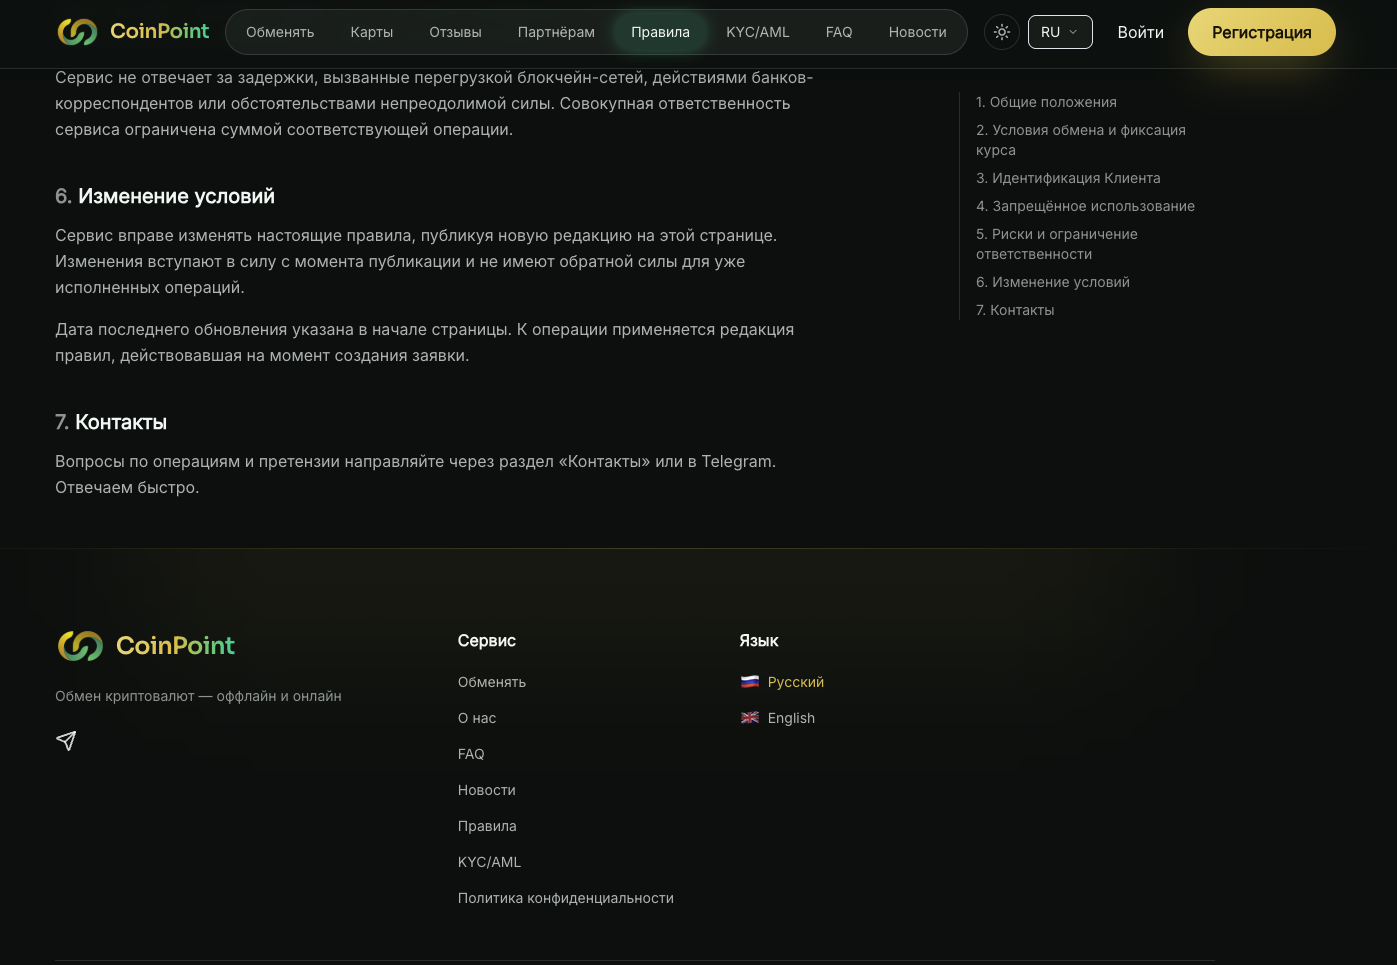
Task: Toggle the light/dark theme sun icon
Action: (1002, 32)
